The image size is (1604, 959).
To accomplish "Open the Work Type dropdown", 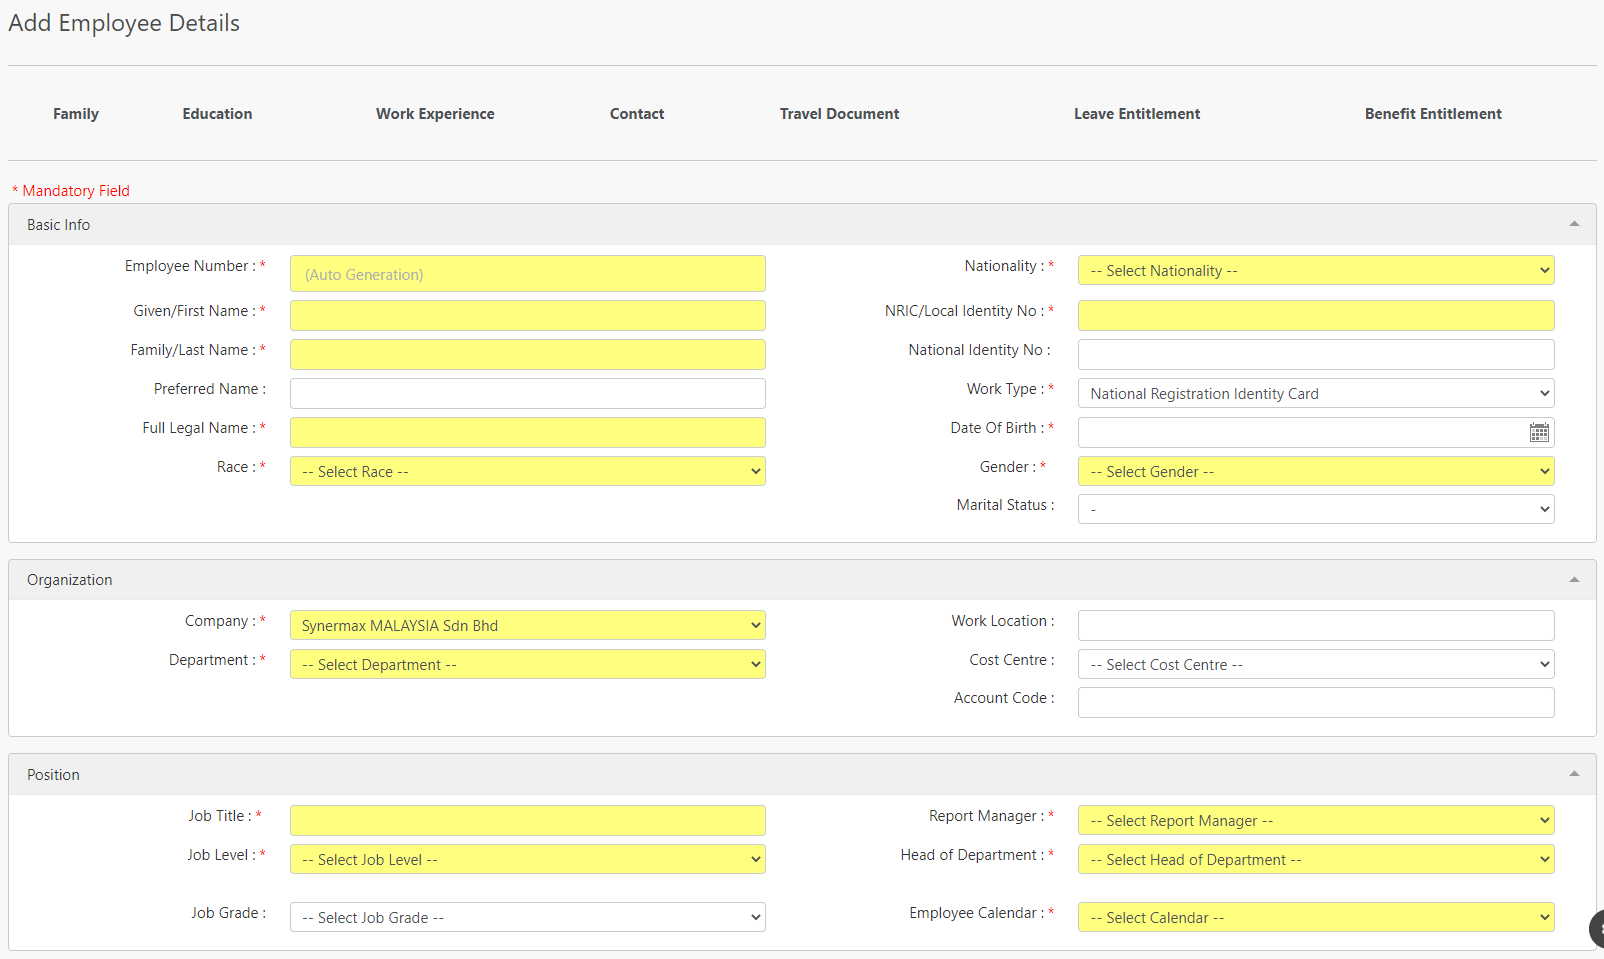I will (x=1316, y=393).
